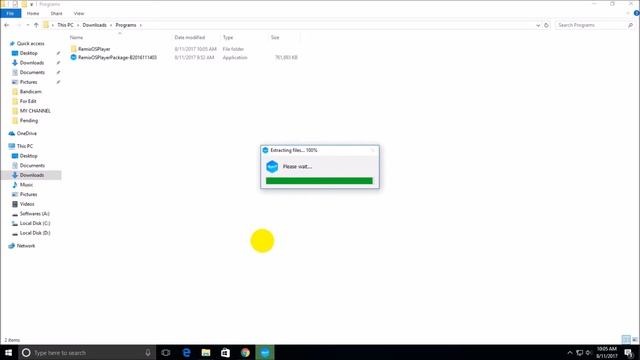Go back with the back arrow

point(7,25)
